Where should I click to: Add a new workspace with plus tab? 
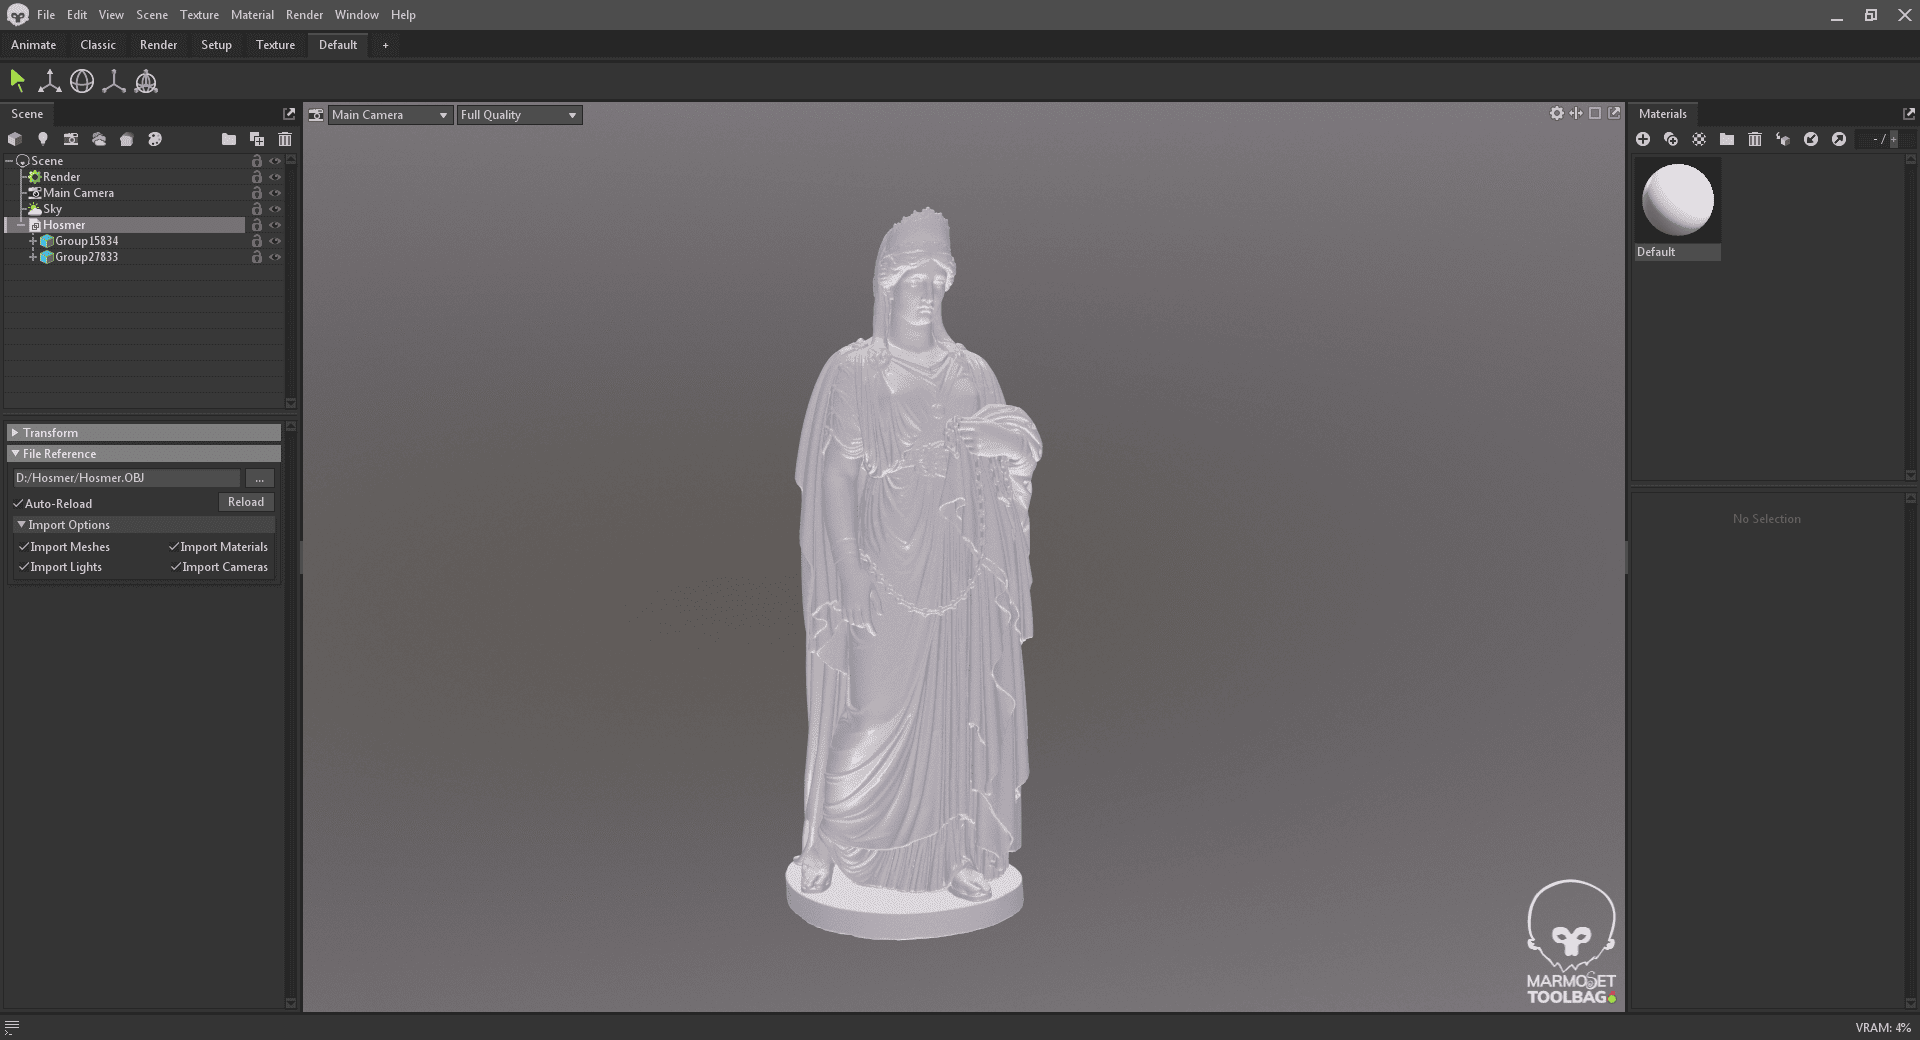(x=385, y=45)
